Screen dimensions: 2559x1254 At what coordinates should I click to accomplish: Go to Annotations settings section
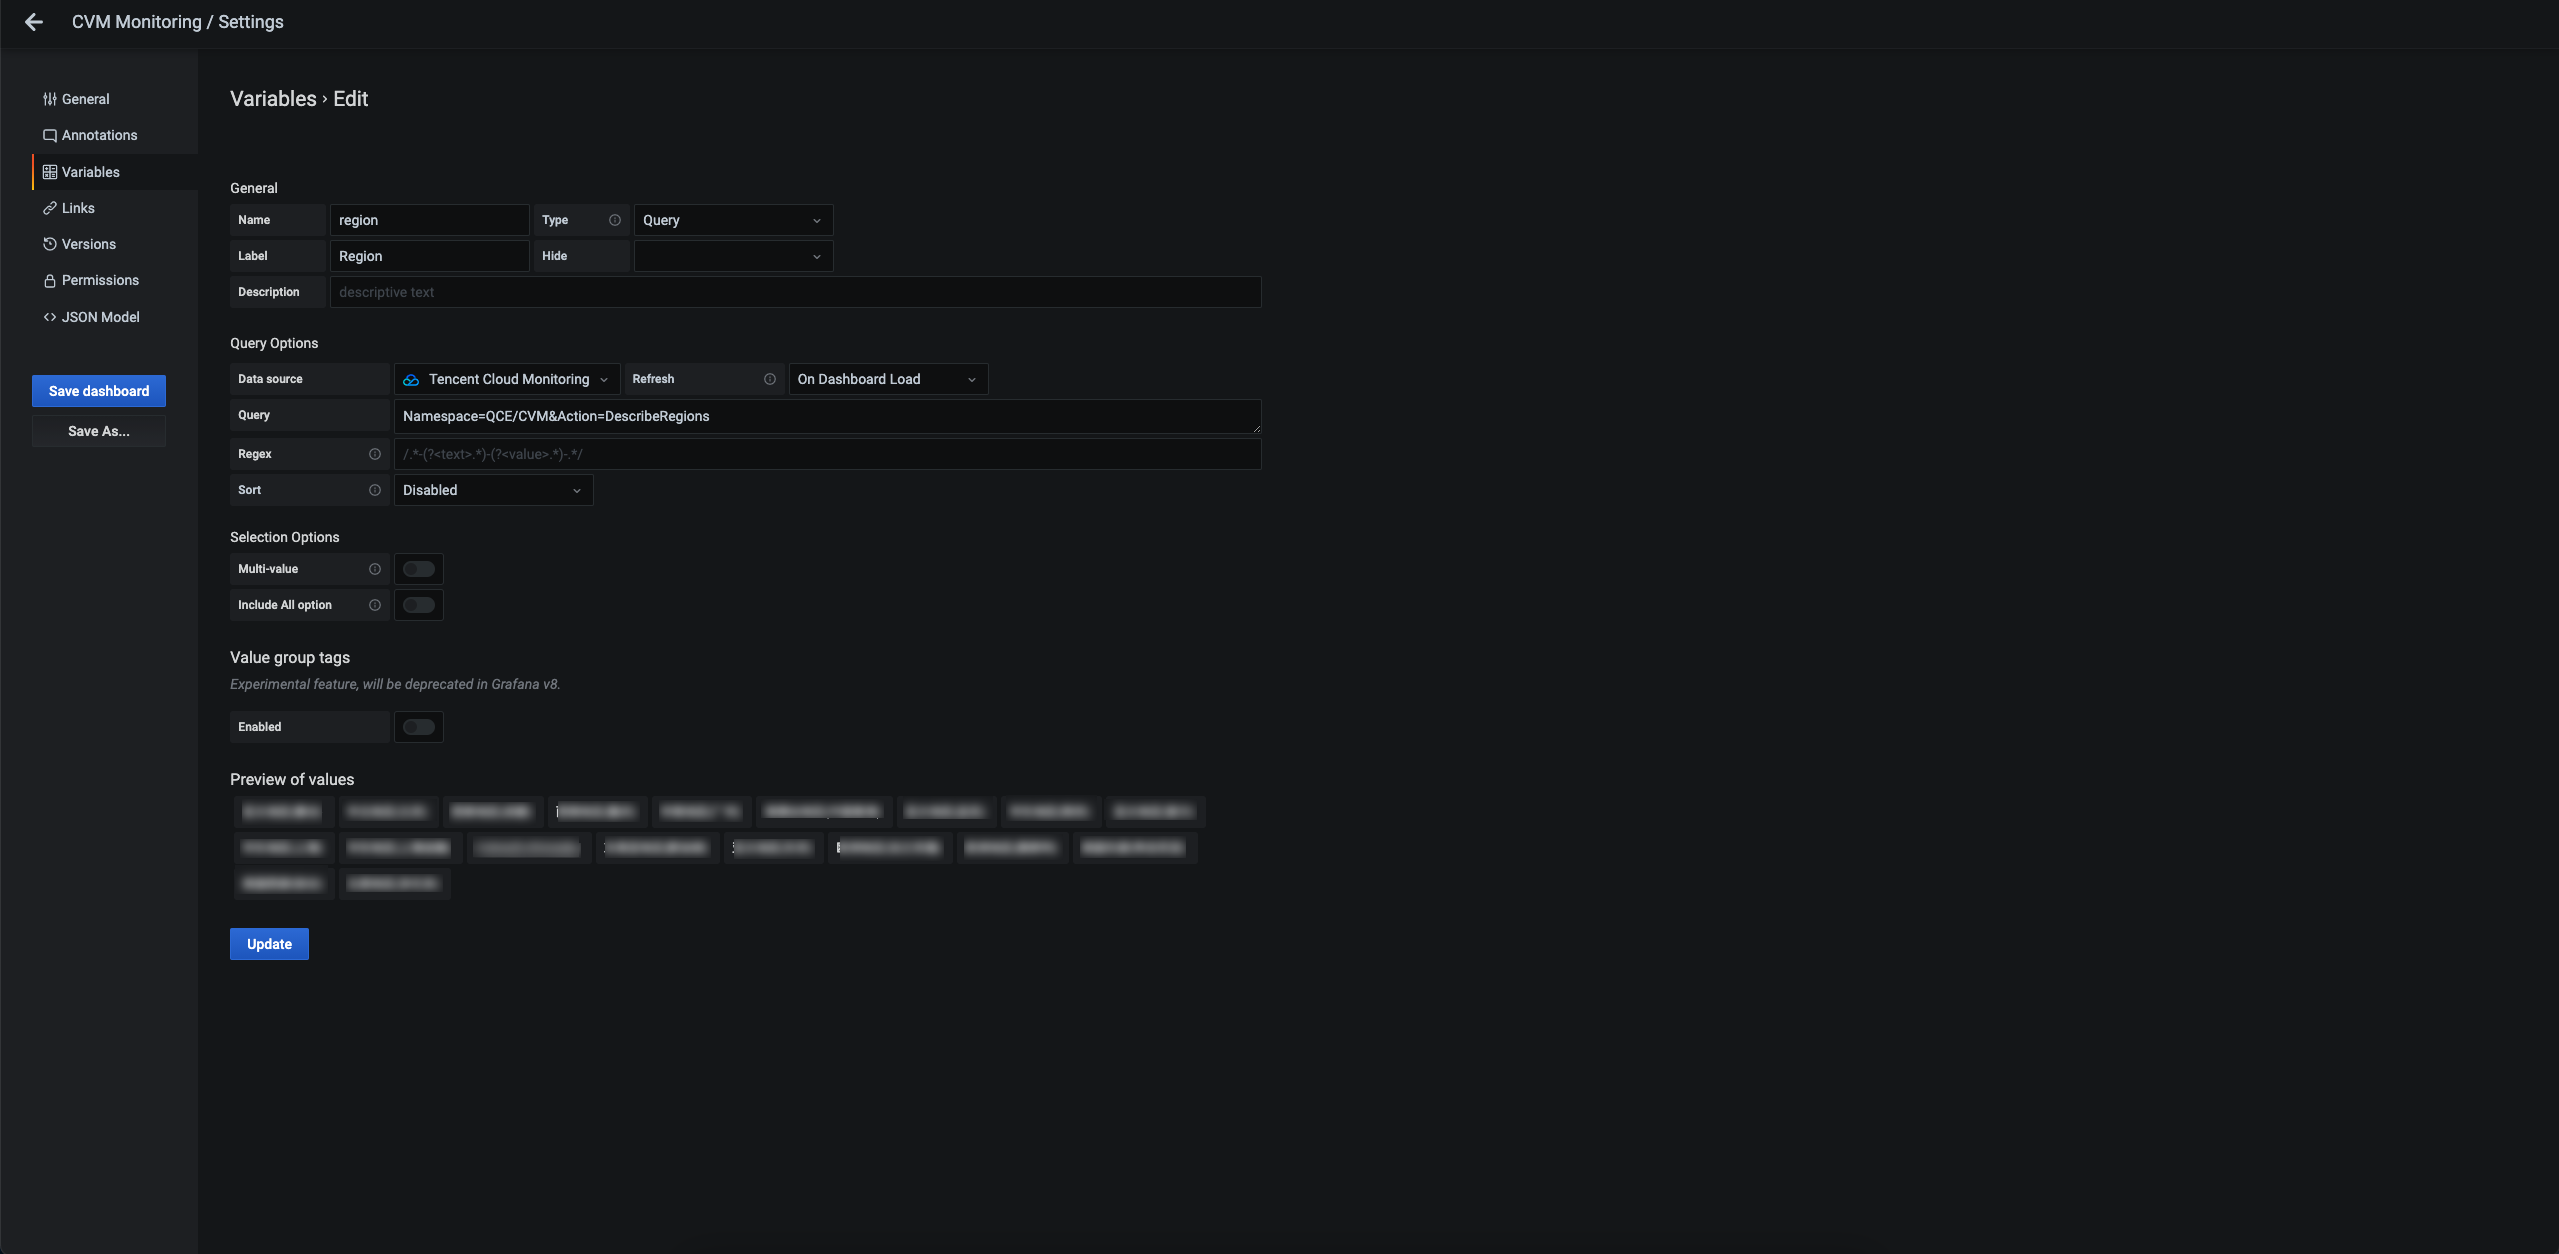pyautogui.click(x=99, y=135)
